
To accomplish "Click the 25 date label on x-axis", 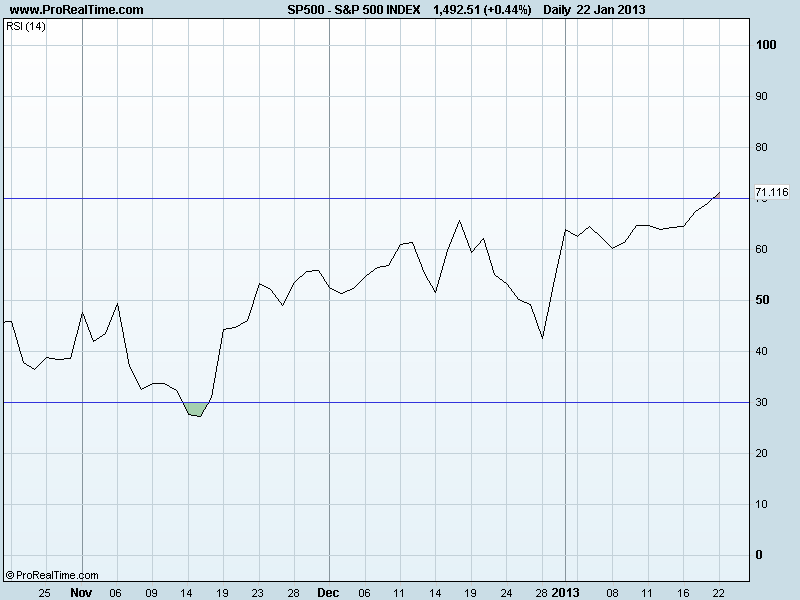I will [x=45, y=593].
